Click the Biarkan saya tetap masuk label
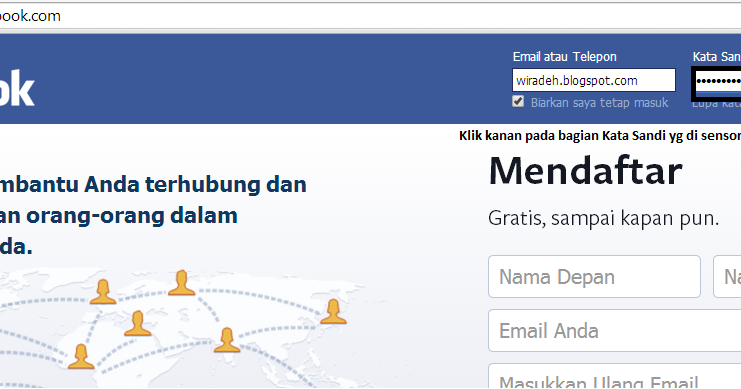Screen dimensions: 741x389 599,103
